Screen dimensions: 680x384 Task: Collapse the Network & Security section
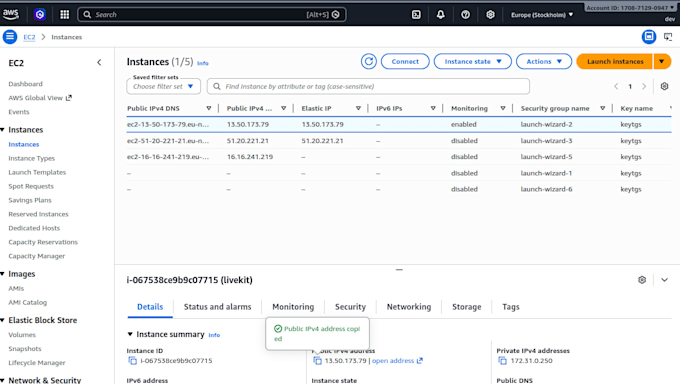point(3,380)
